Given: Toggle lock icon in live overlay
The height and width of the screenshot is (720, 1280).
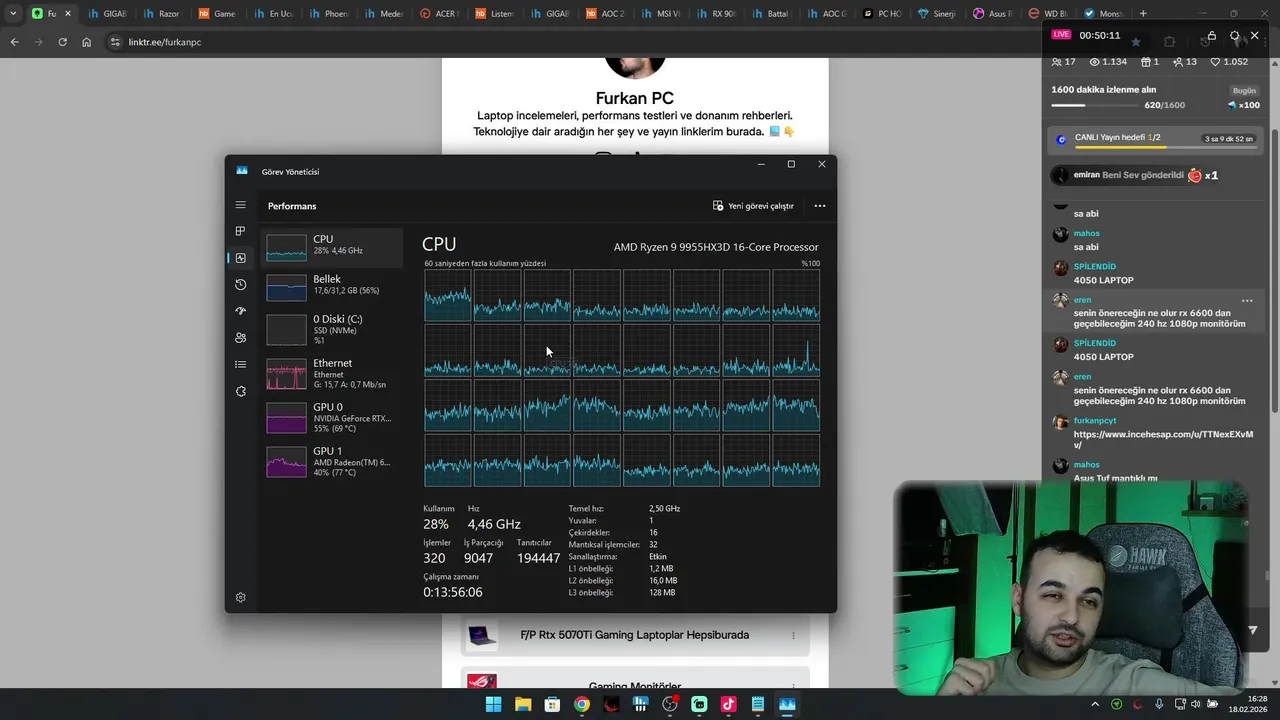Looking at the screenshot, I should 1212,35.
